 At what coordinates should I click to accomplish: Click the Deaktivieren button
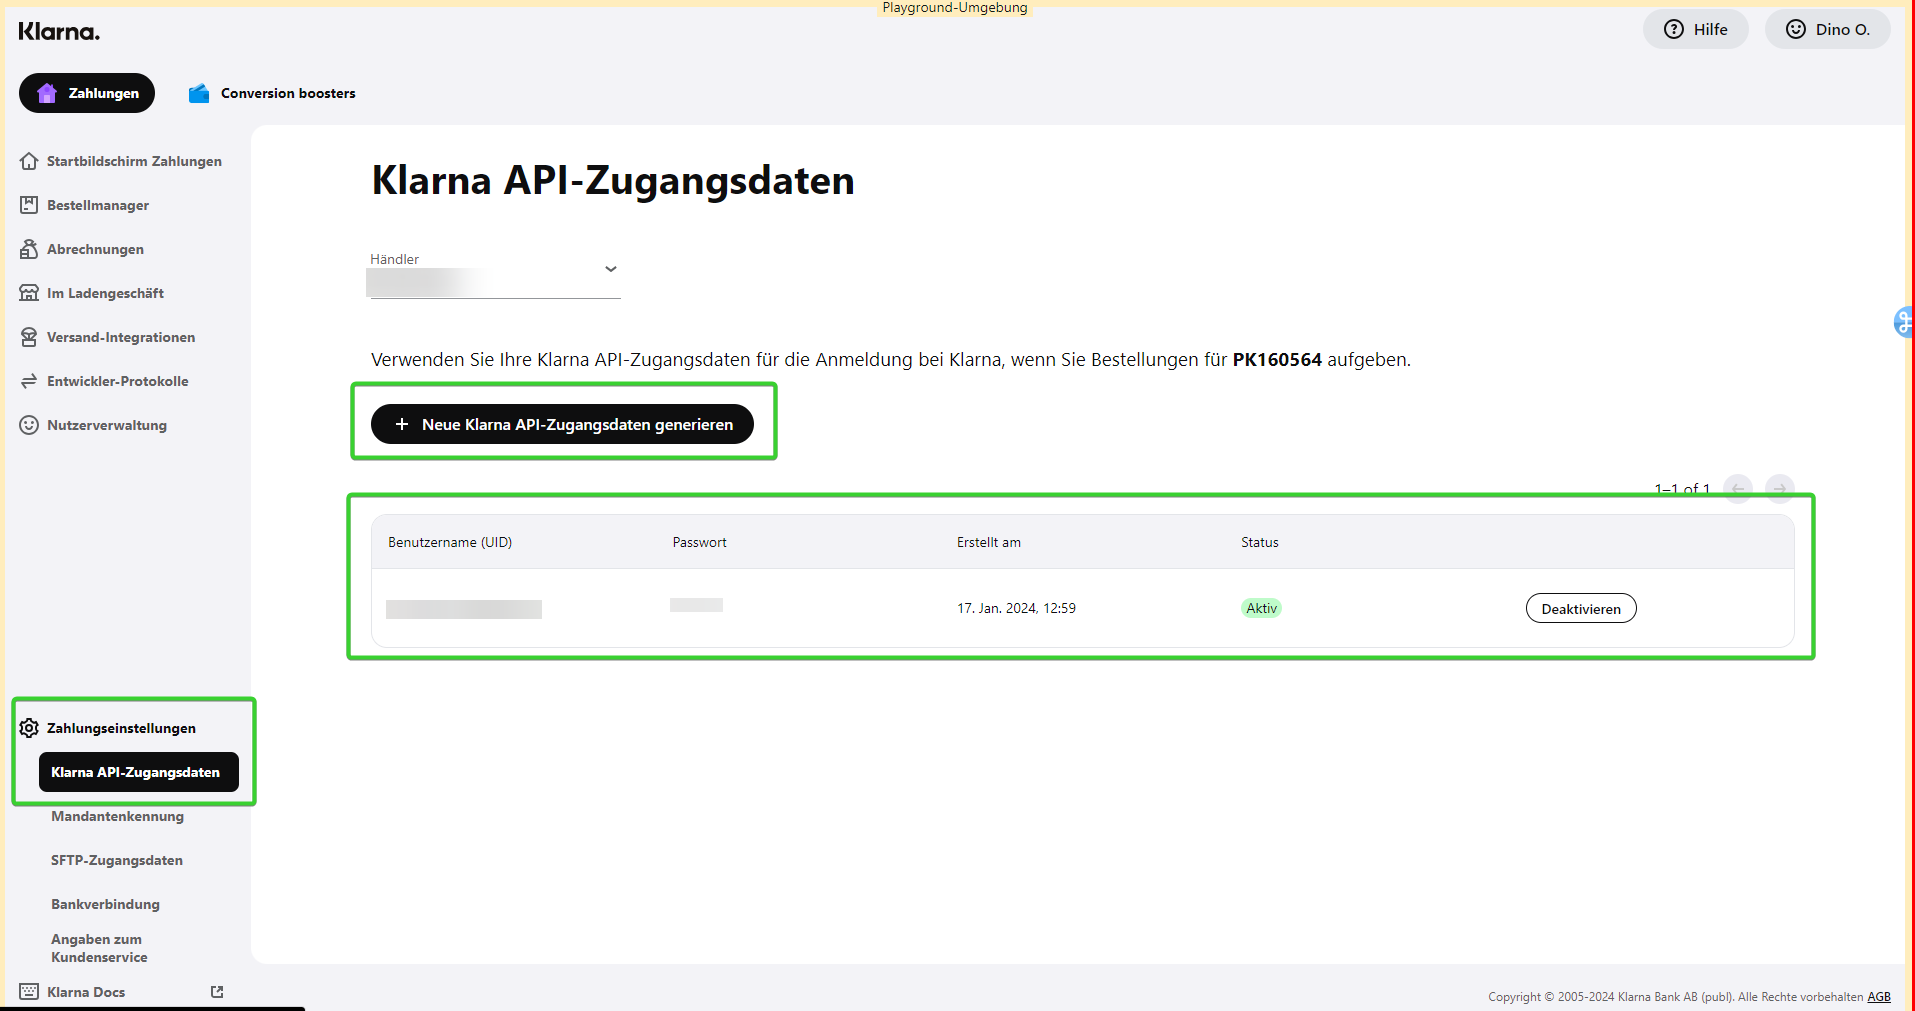1581,608
